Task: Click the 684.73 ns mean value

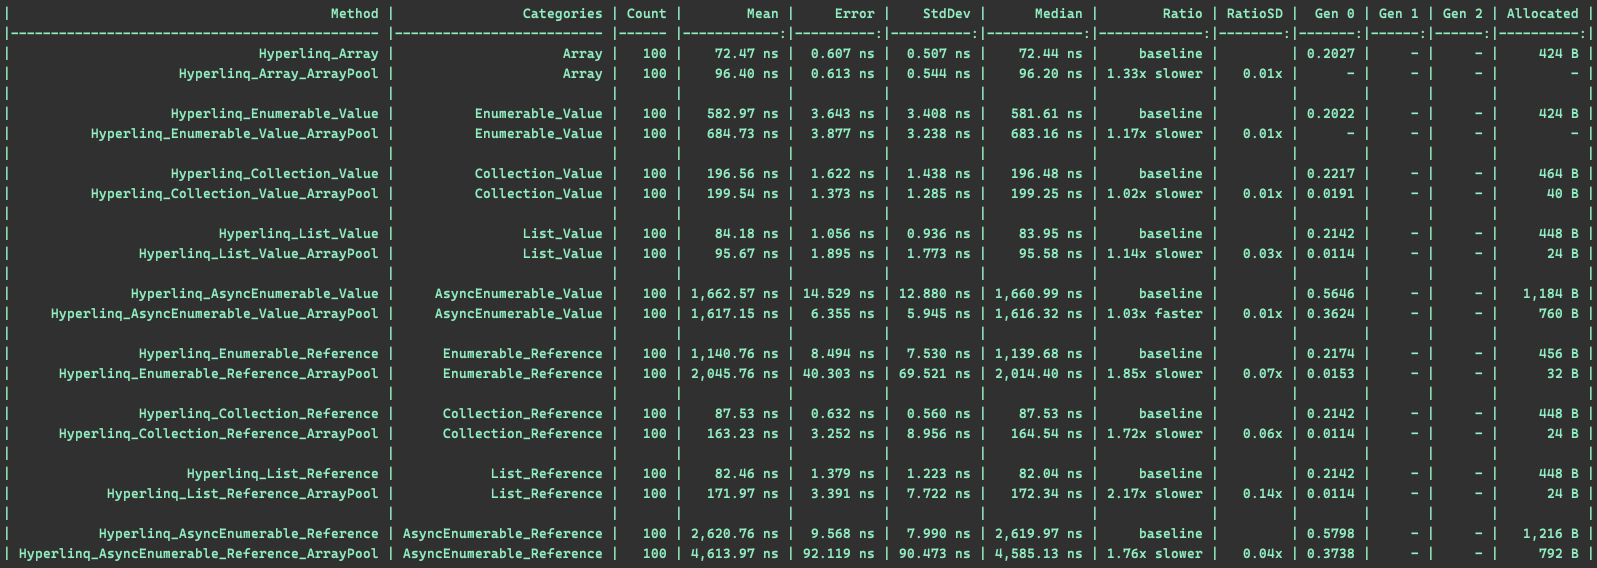Action: pyautogui.click(x=743, y=134)
